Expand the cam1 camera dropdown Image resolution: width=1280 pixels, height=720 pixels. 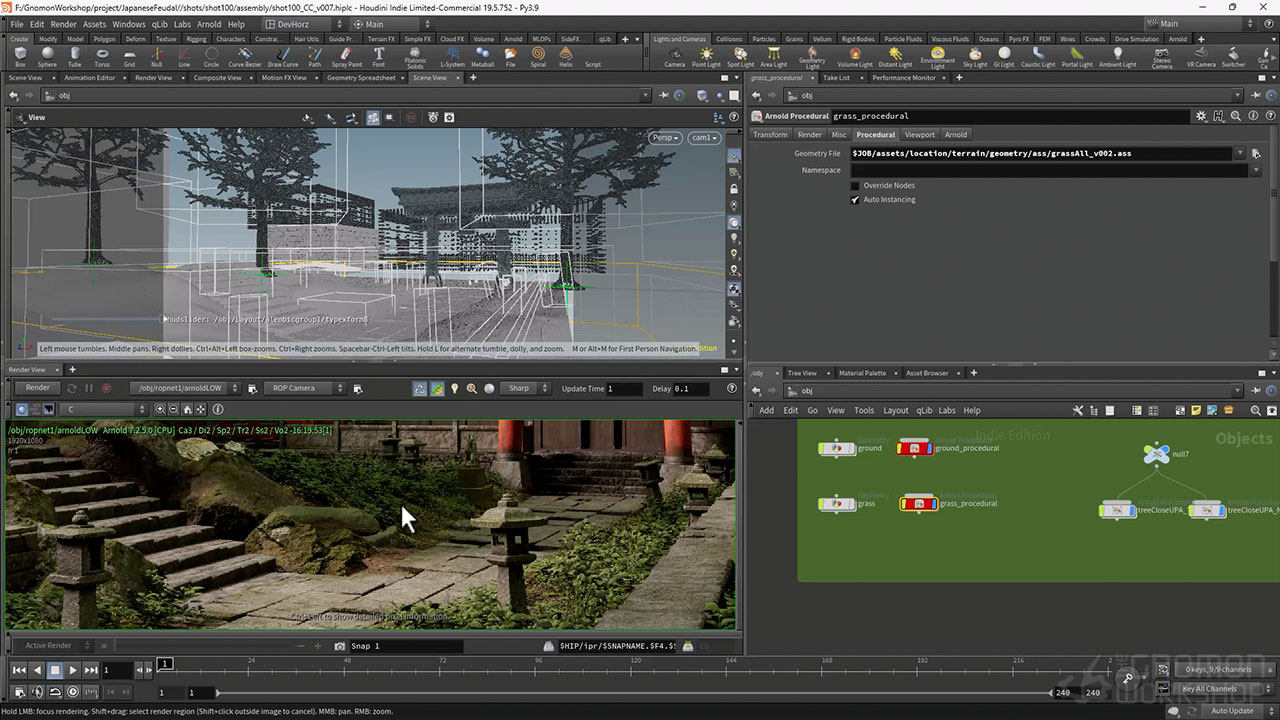[703, 138]
